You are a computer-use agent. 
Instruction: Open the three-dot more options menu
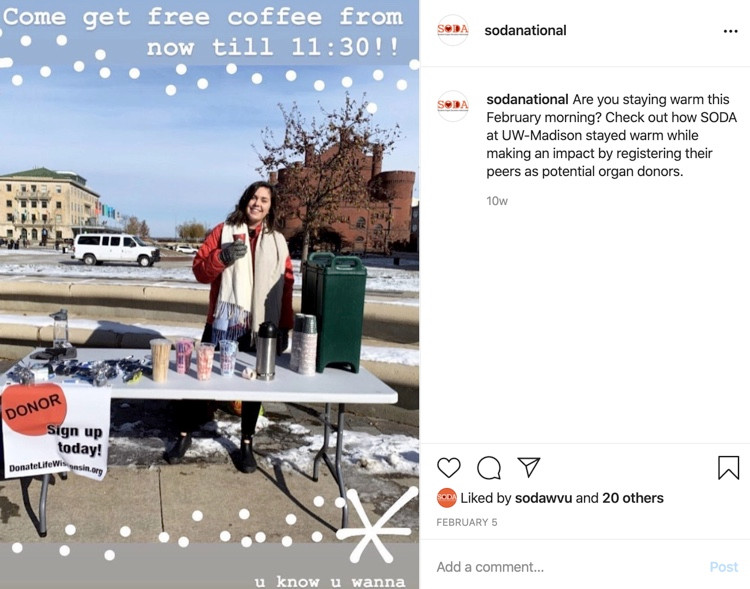point(730,31)
